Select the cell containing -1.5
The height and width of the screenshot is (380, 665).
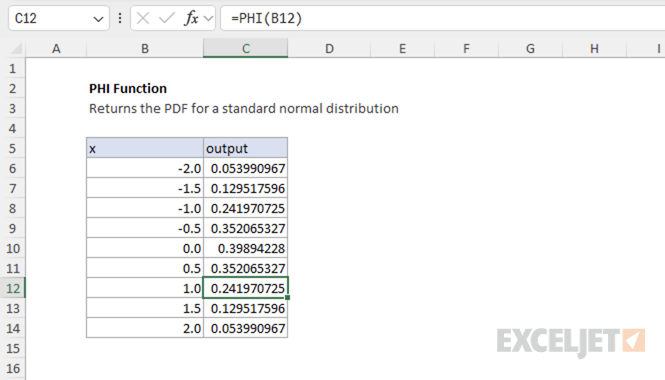[x=145, y=188]
